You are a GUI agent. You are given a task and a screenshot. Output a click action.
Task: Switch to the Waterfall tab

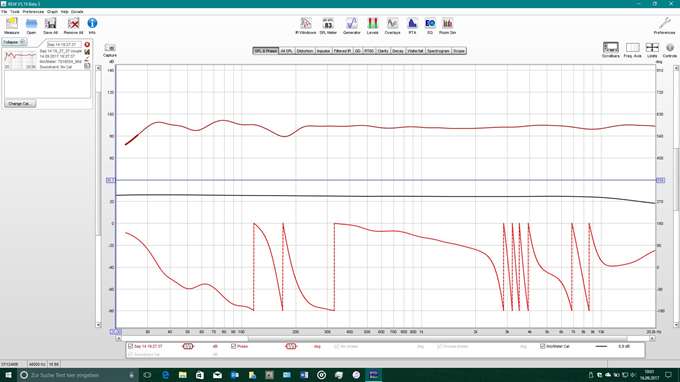415,51
